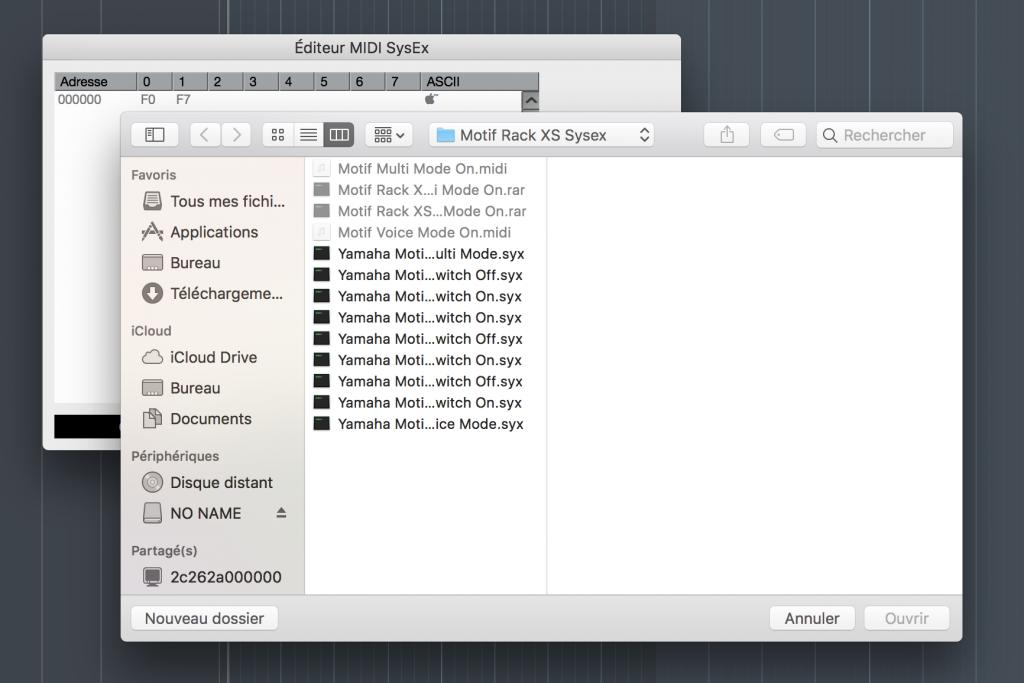Switch to column view

(x=339, y=135)
